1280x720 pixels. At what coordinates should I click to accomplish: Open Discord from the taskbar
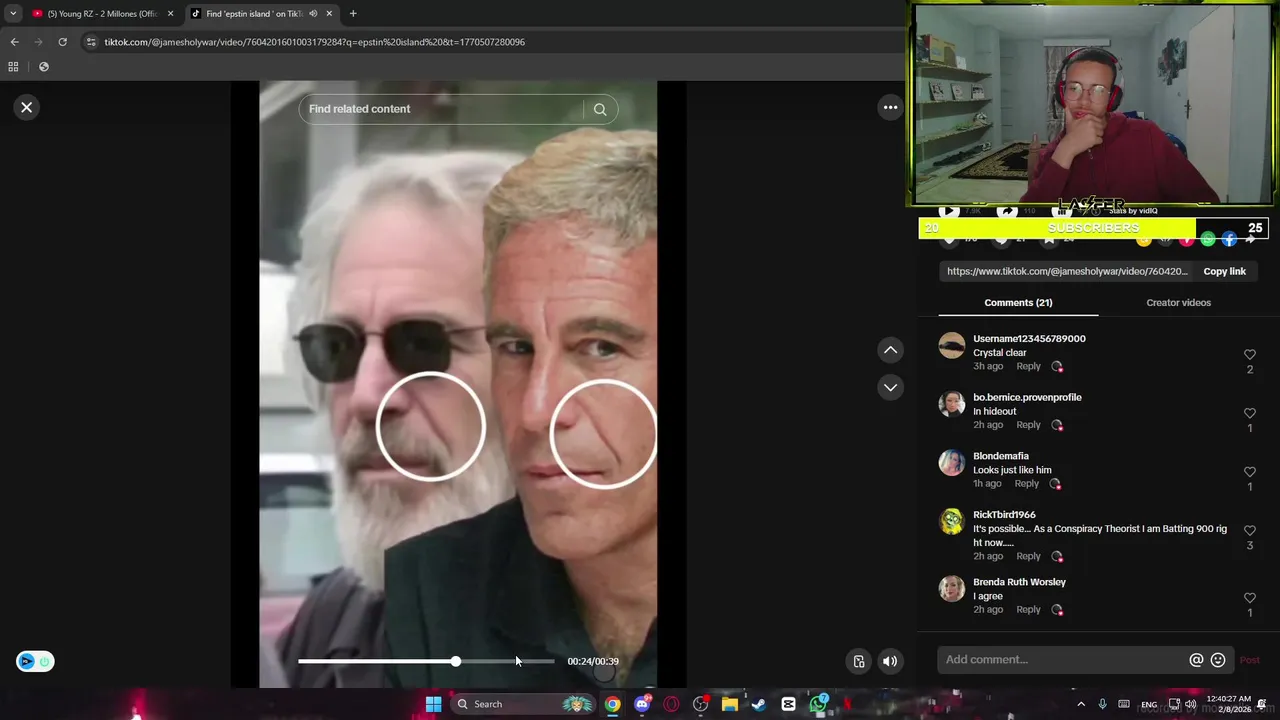pos(642,704)
